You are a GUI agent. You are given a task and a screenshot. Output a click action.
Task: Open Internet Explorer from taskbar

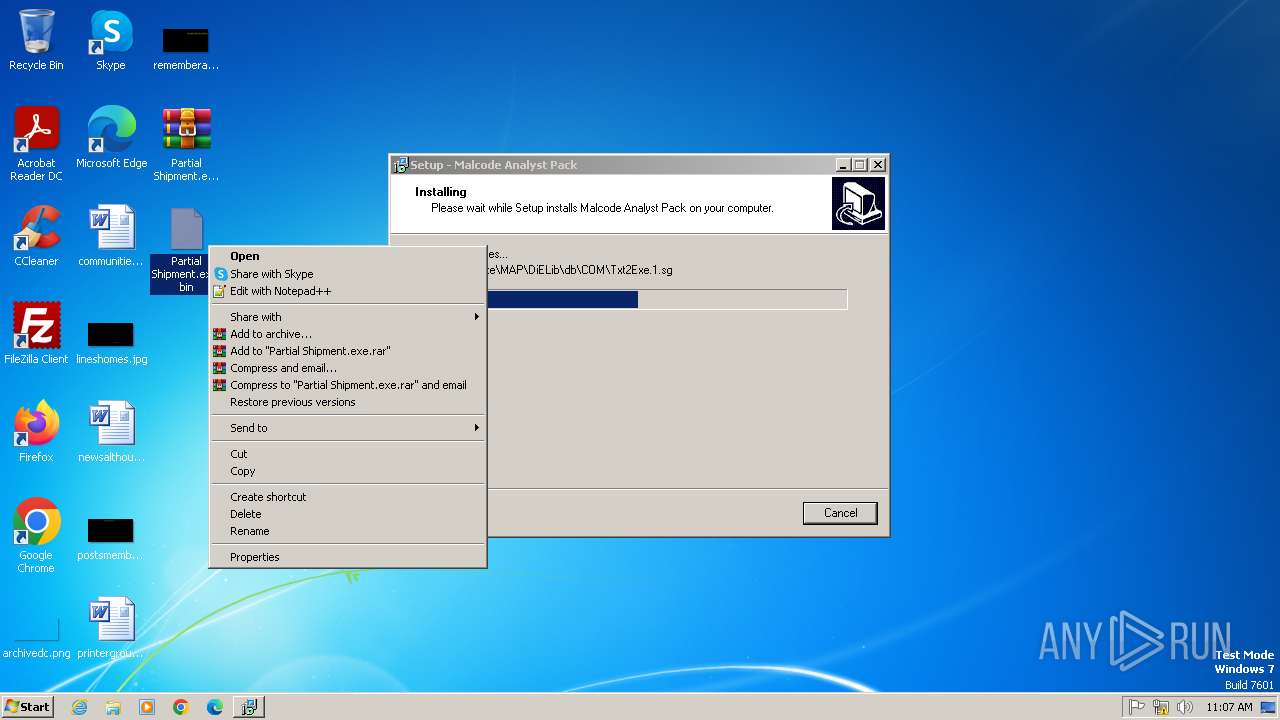[79, 707]
